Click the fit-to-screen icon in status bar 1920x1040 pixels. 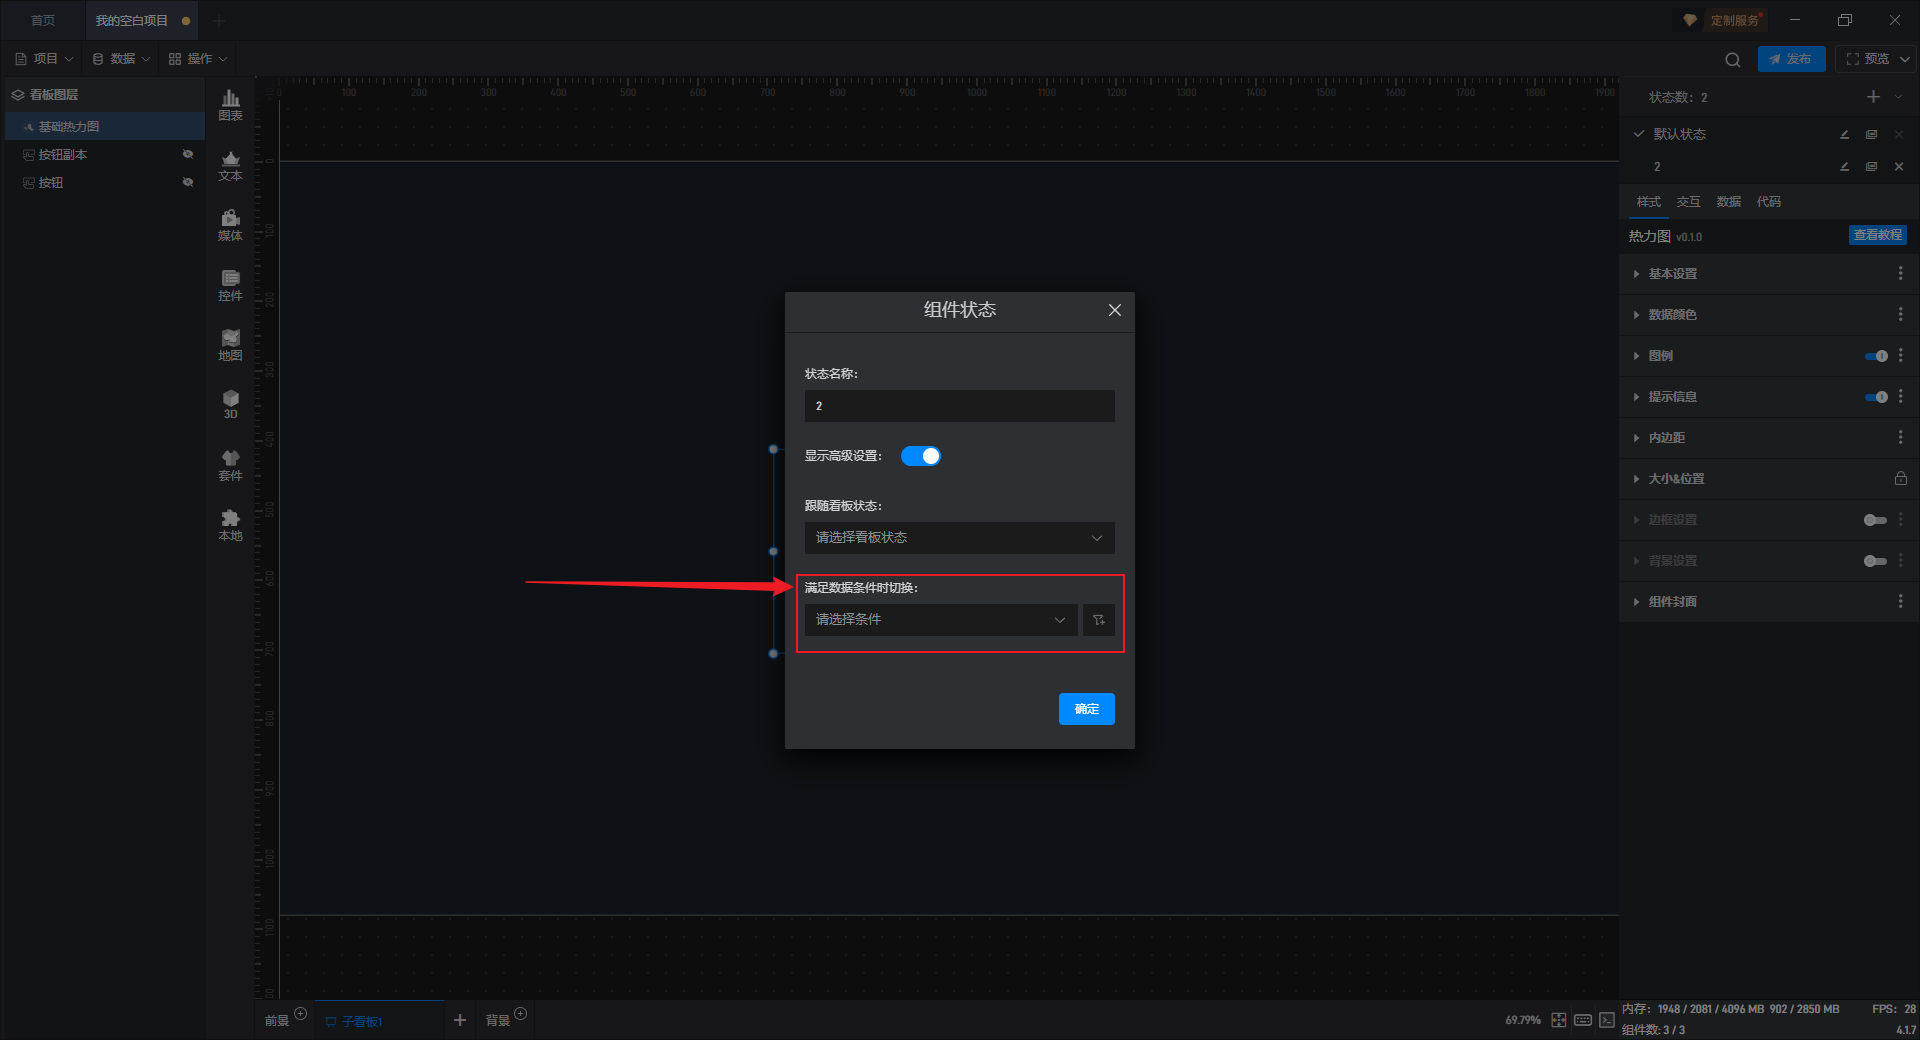point(1559,1020)
